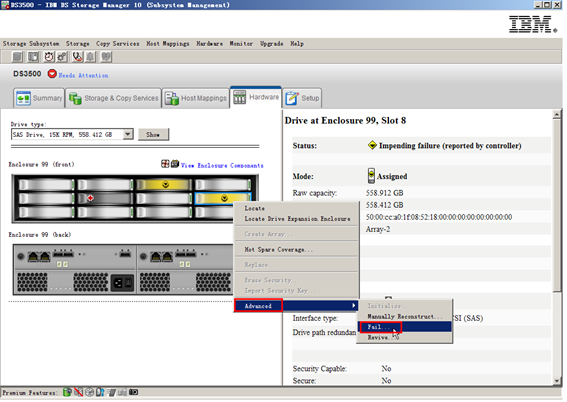Click the red-white icon left of View Enclosure Components
Viewport: 567px width, 402px height.
[x=165, y=164]
